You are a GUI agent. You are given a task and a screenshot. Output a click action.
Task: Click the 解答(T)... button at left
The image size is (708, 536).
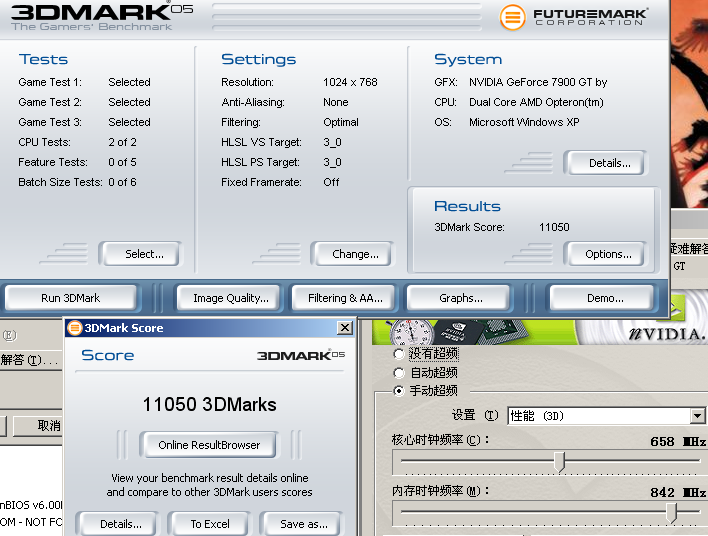[29, 360]
